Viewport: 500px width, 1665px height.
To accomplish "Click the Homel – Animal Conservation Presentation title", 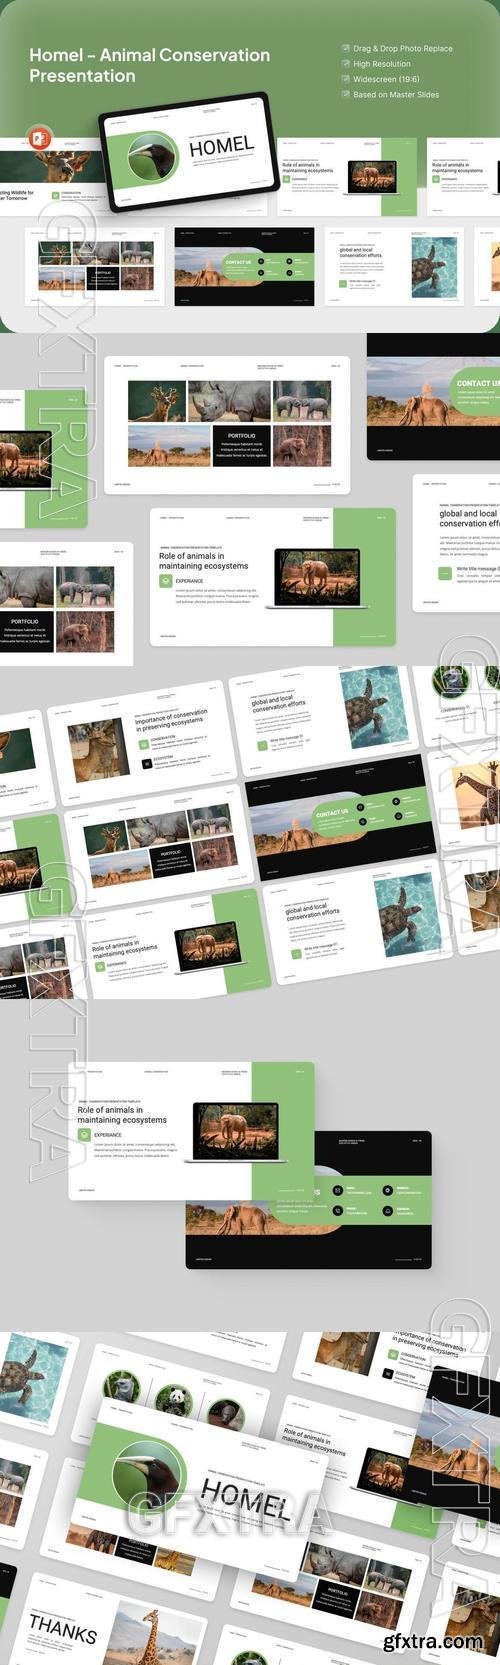I will pyautogui.click(x=149, y=65).
